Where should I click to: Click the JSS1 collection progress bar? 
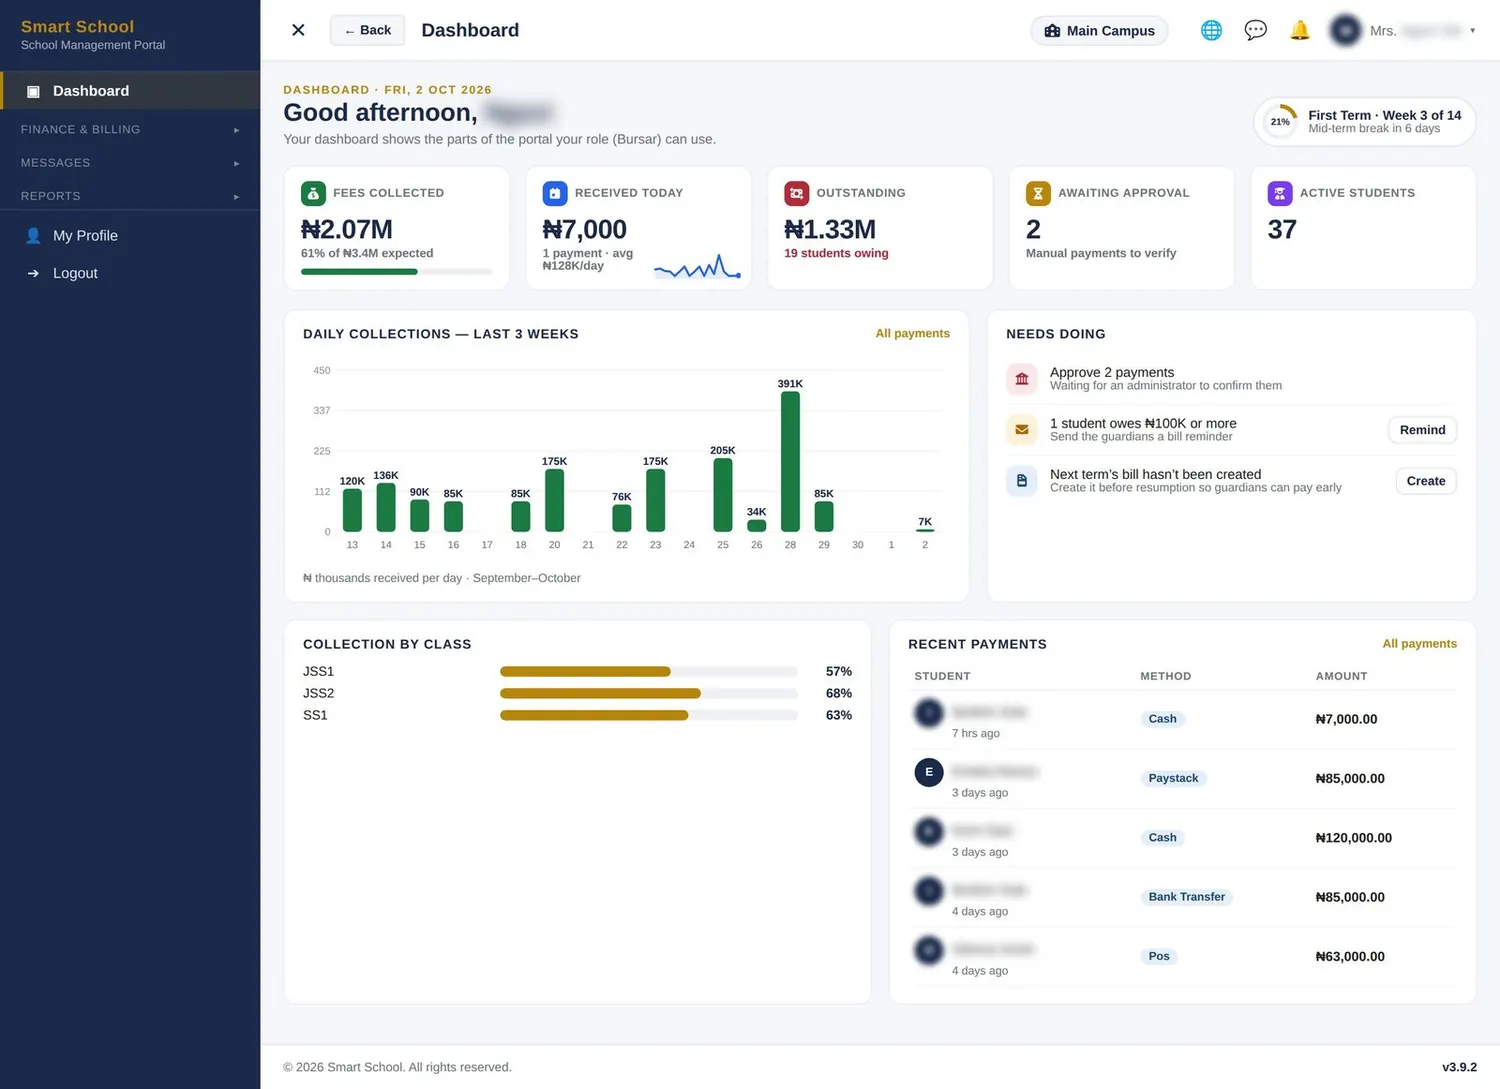648,671
